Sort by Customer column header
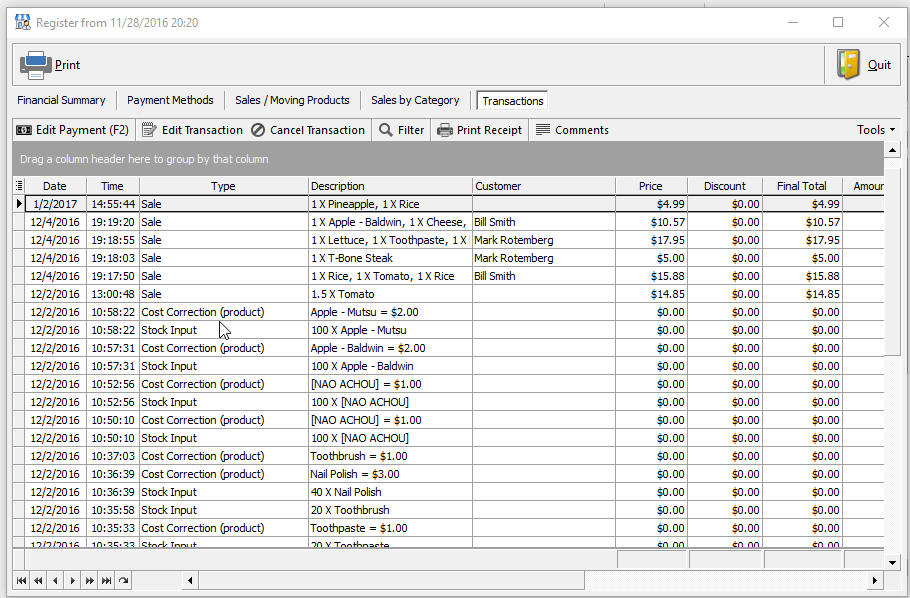 point(544,186)
